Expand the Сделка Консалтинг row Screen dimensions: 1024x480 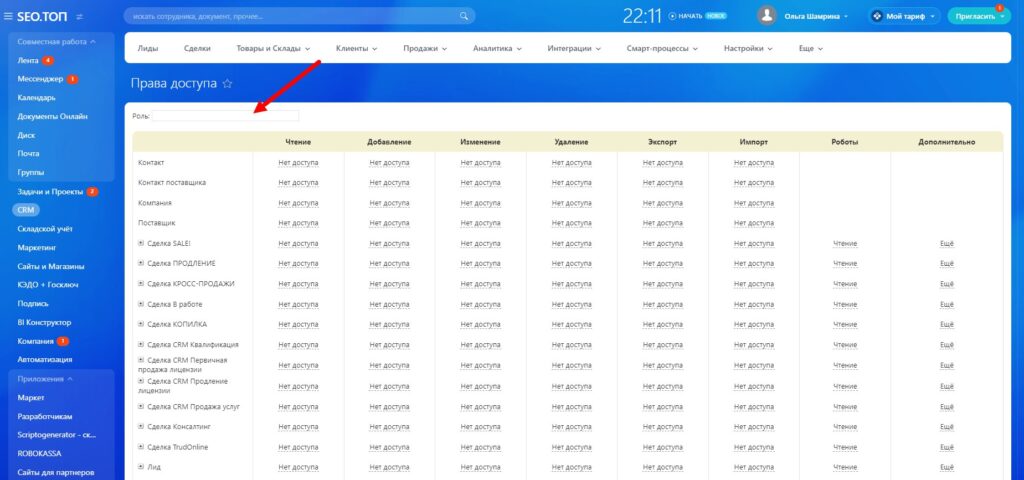[x=141, y=426]
